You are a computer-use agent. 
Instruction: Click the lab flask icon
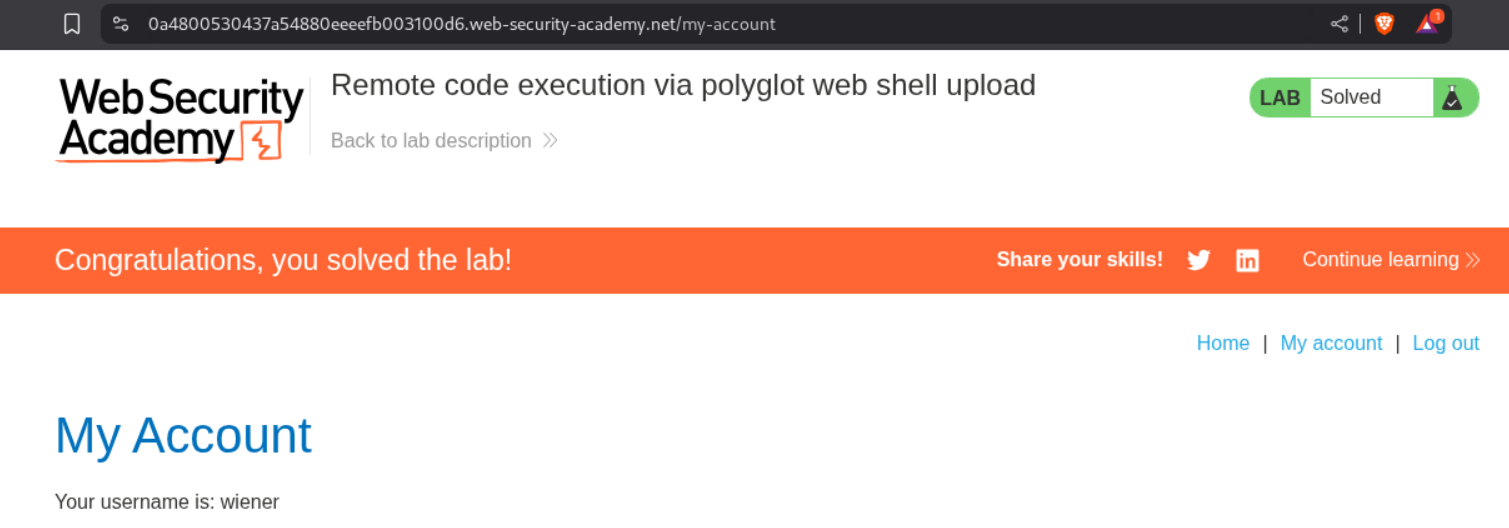pos(1452,97)
